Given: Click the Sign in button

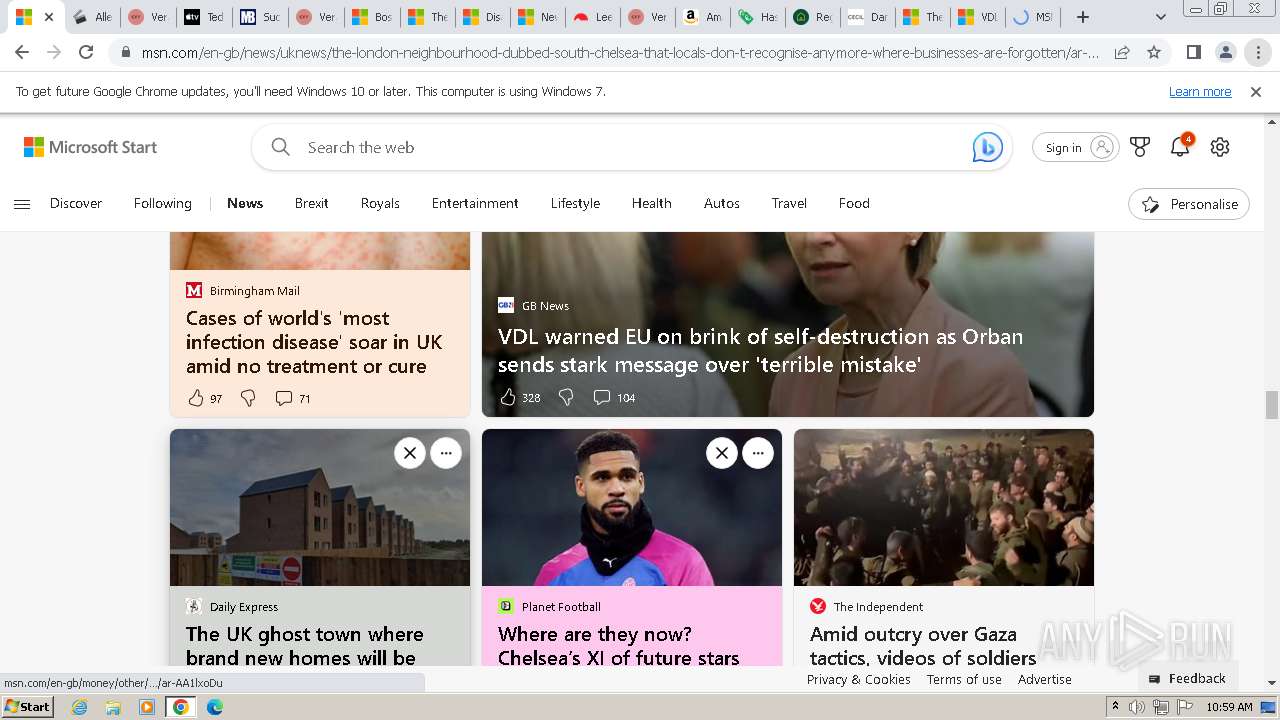Looking at the screenshot, I should pyautogui.click(x=1076, y=147).
